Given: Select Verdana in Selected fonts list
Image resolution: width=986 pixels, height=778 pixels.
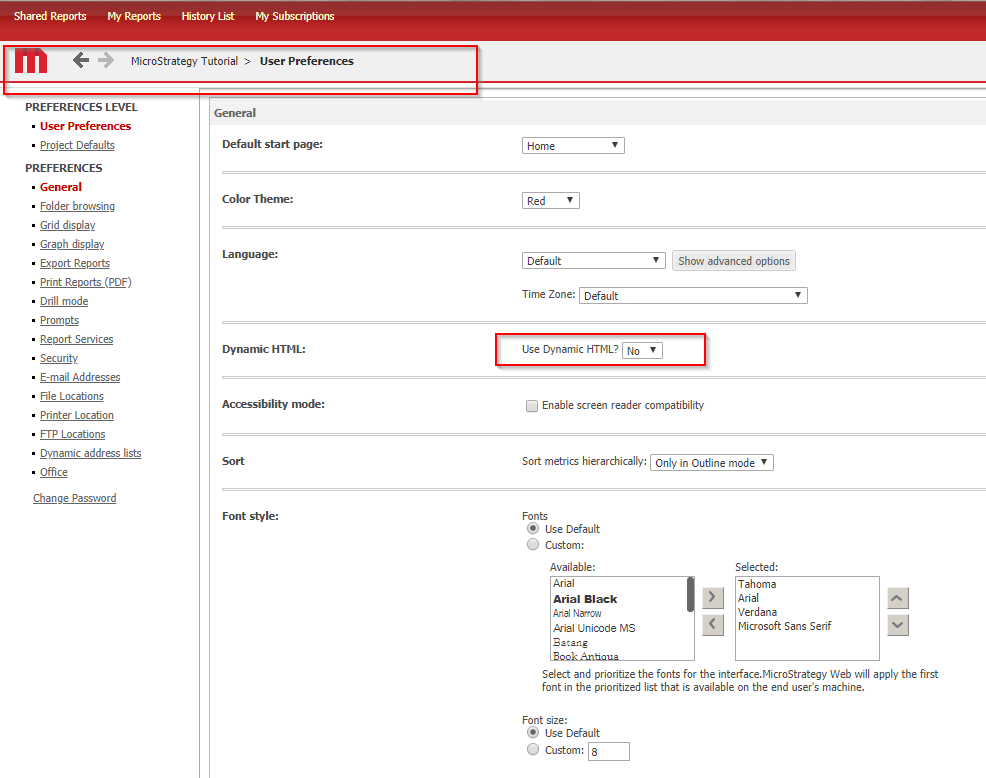Looking at the screenshot, I should 757,612.
